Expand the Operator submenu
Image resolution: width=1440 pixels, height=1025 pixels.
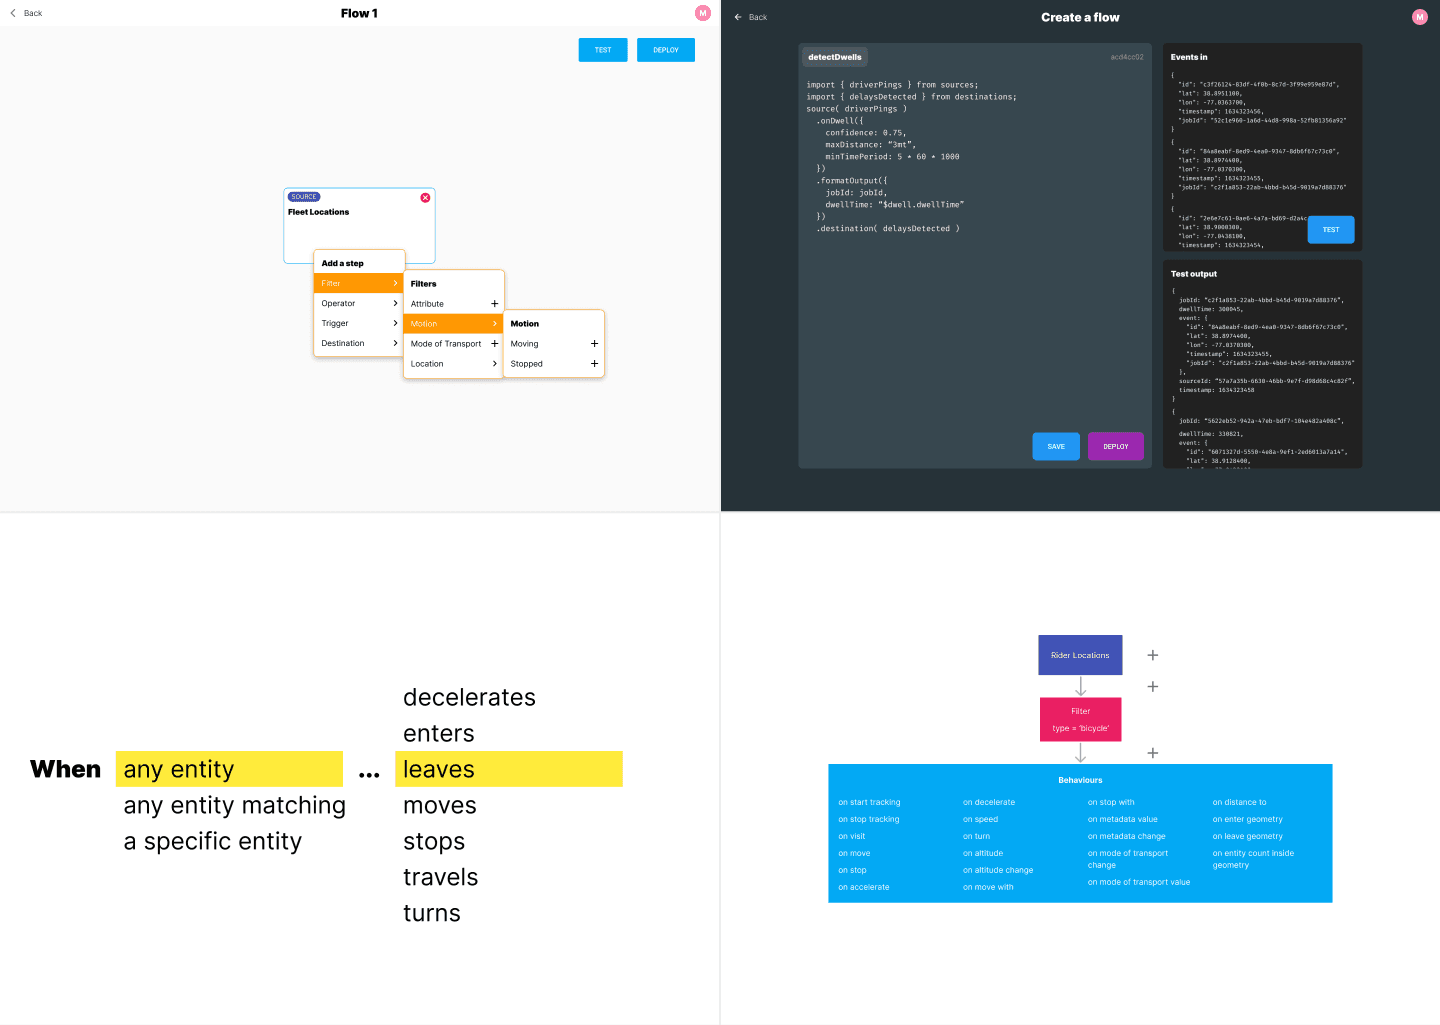point(359,304)
